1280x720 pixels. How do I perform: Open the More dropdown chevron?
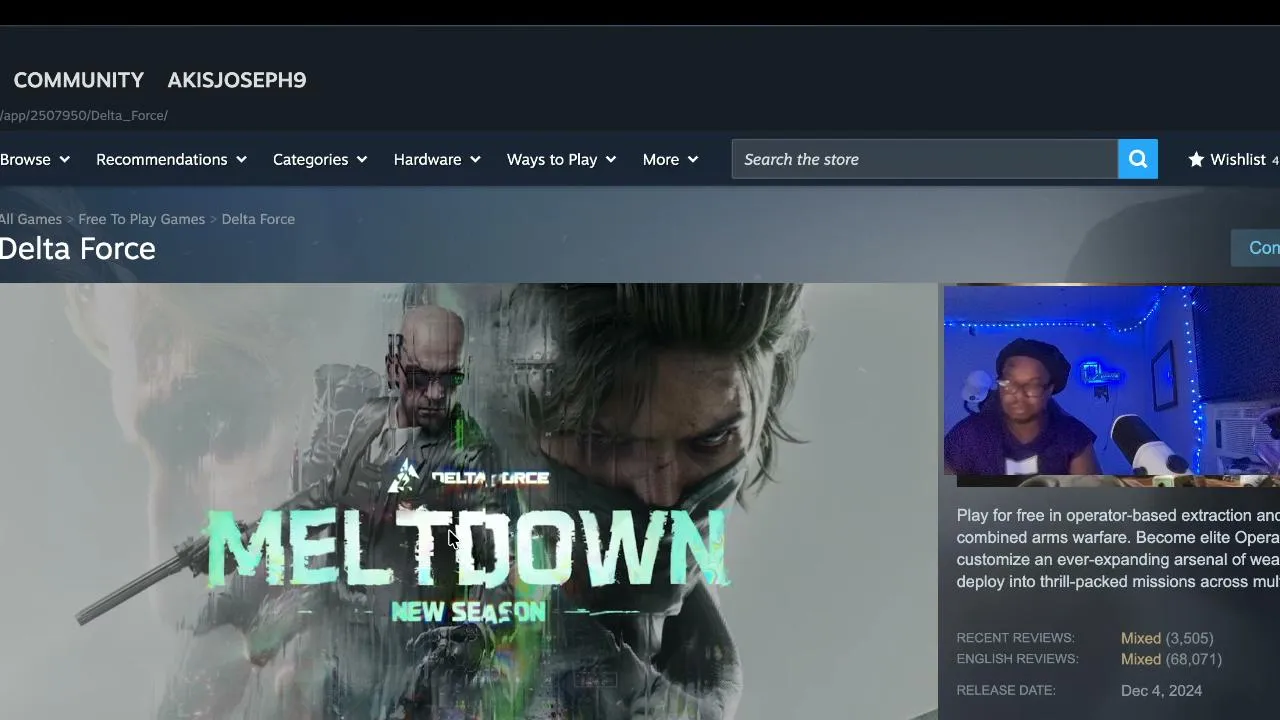tap(693, 159)
